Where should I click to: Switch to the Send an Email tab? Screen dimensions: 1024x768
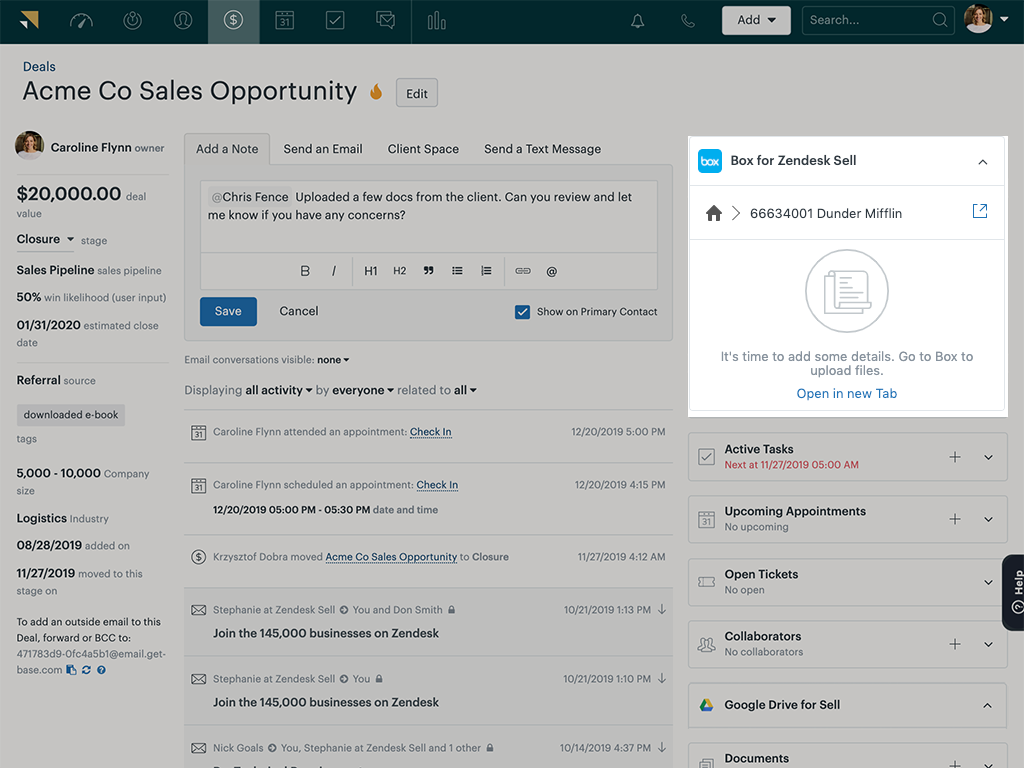[x=322, y=148]
